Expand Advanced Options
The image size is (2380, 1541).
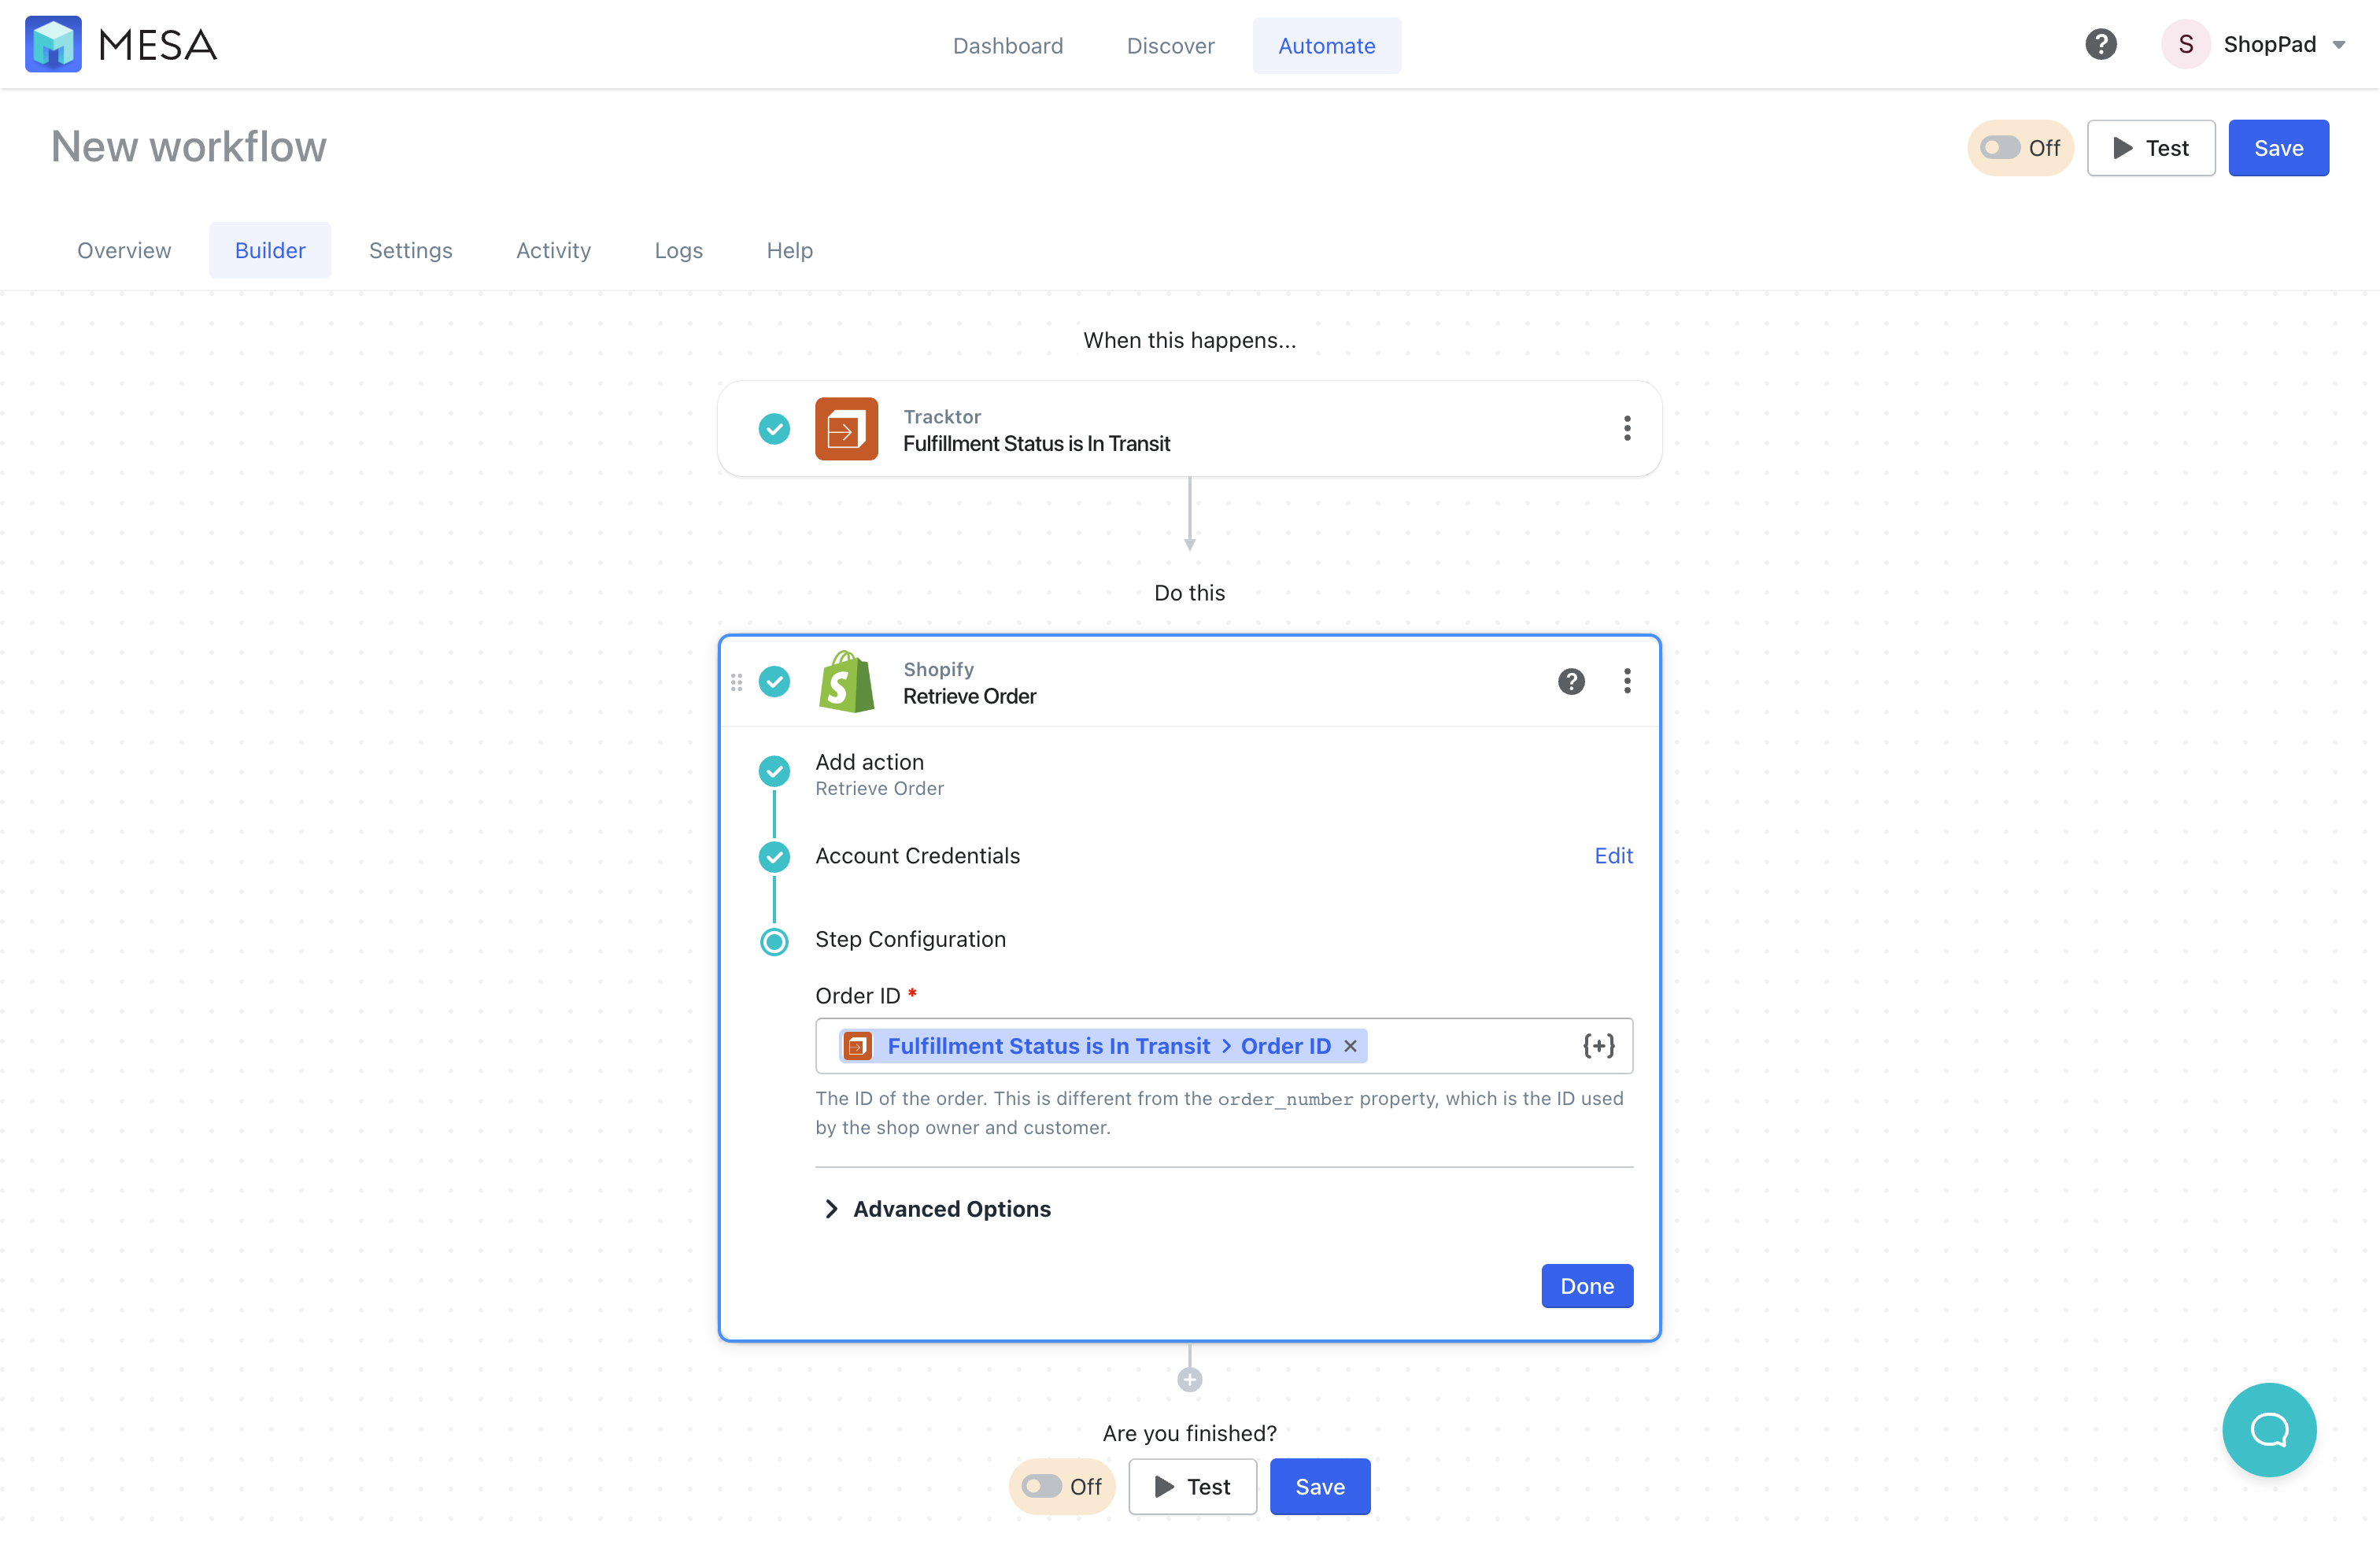(x=937, y=1209)
